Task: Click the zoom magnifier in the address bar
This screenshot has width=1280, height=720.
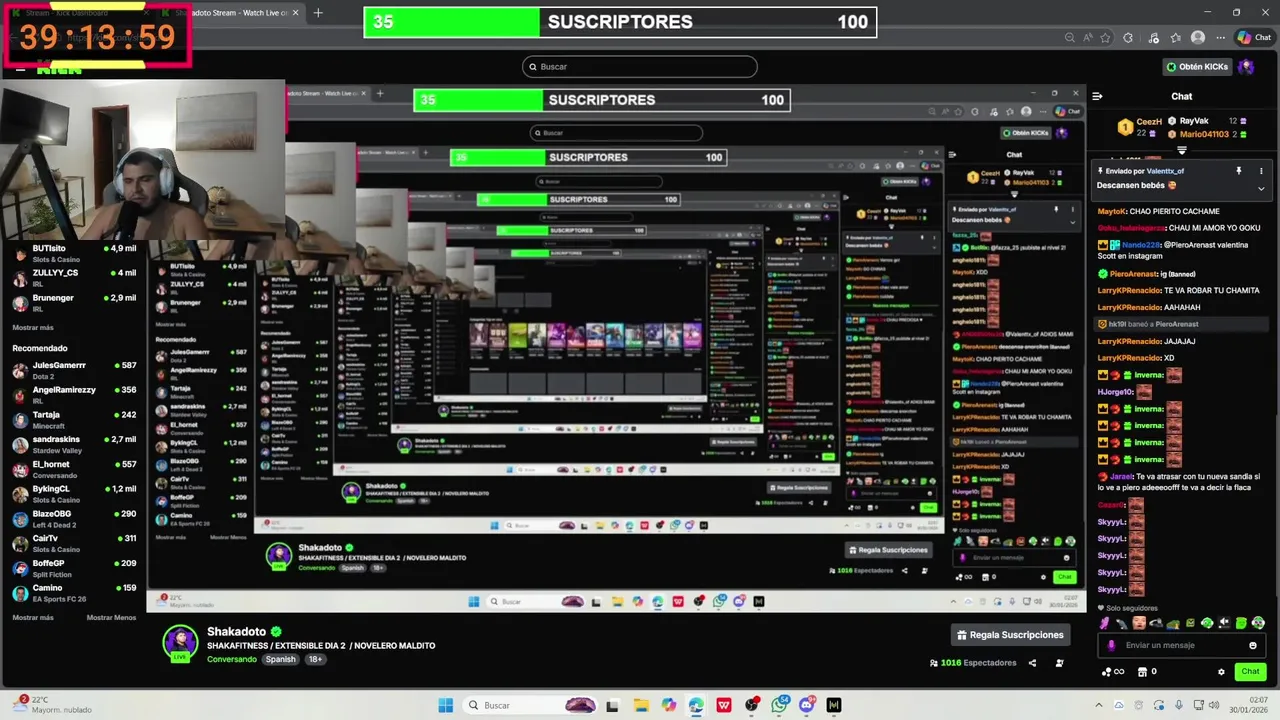Action: [1070, 37]
